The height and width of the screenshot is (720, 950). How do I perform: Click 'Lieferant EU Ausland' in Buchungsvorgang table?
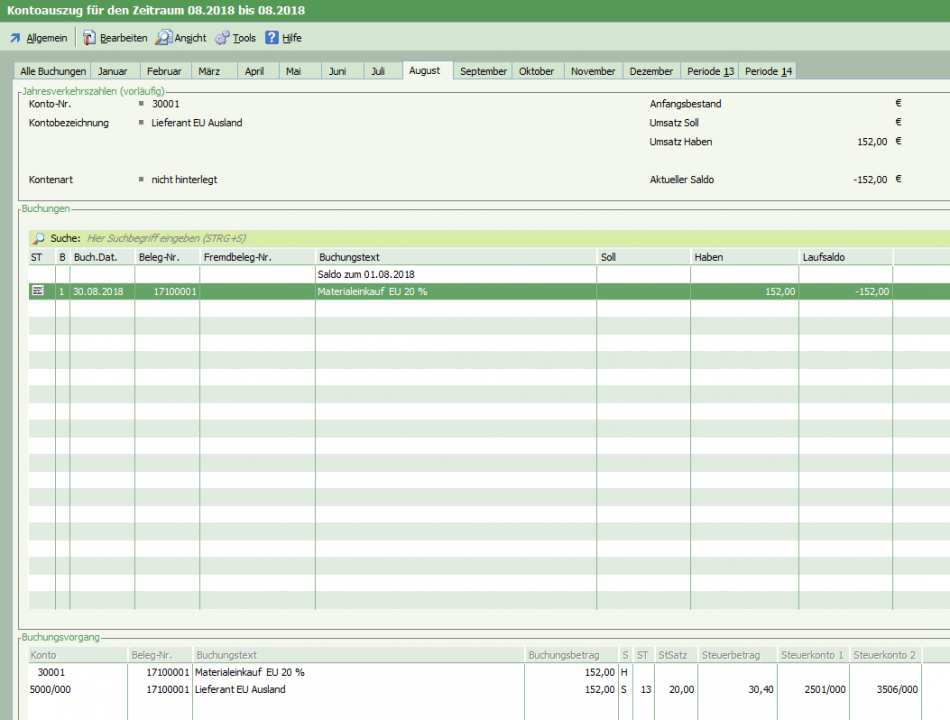(x=240, y=689)
